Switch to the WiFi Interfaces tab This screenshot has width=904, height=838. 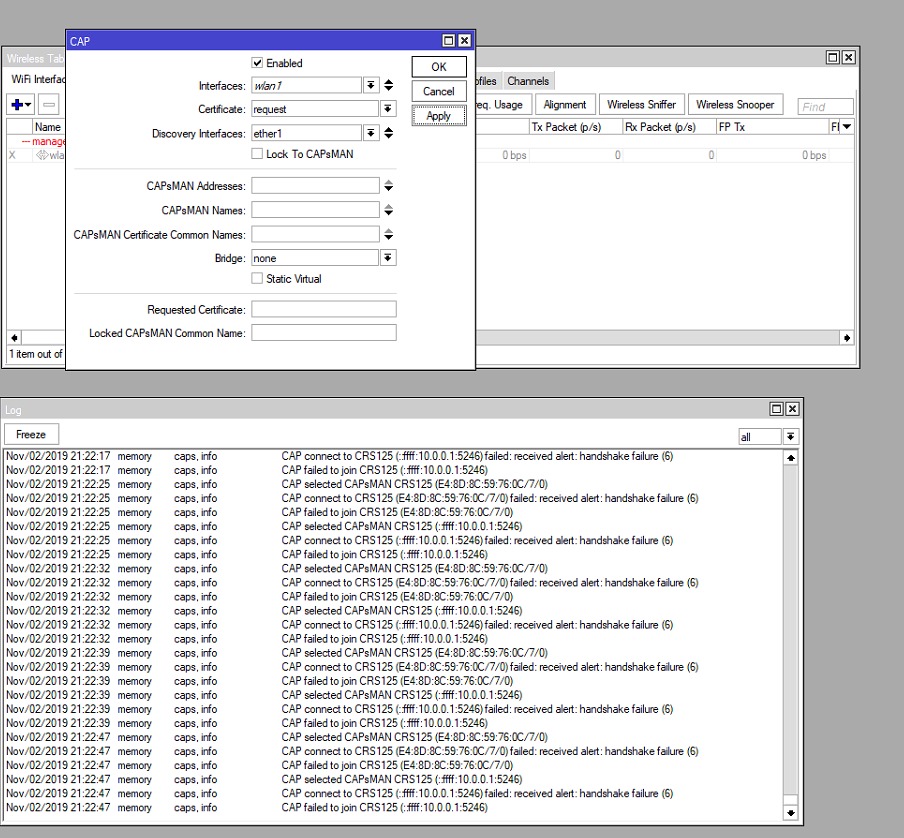(38, 79)
